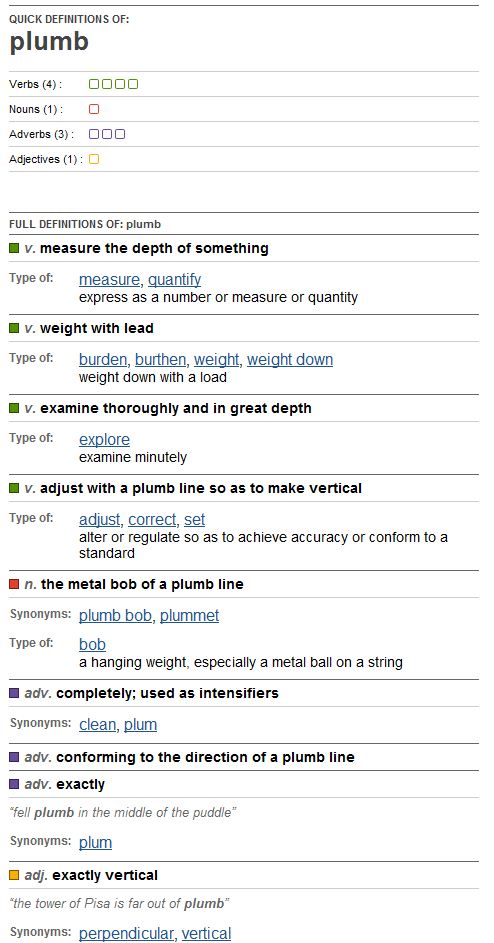The image size is (494, 943).
Task: Open the 'quantify' link
Action: click(x=174, y=280)
